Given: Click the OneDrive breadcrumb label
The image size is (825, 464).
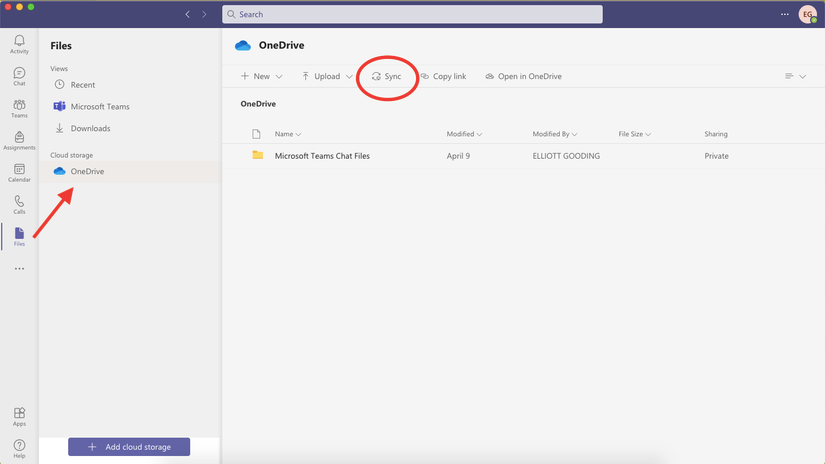Looking at the screenshot, I should (x=258, y=104).
